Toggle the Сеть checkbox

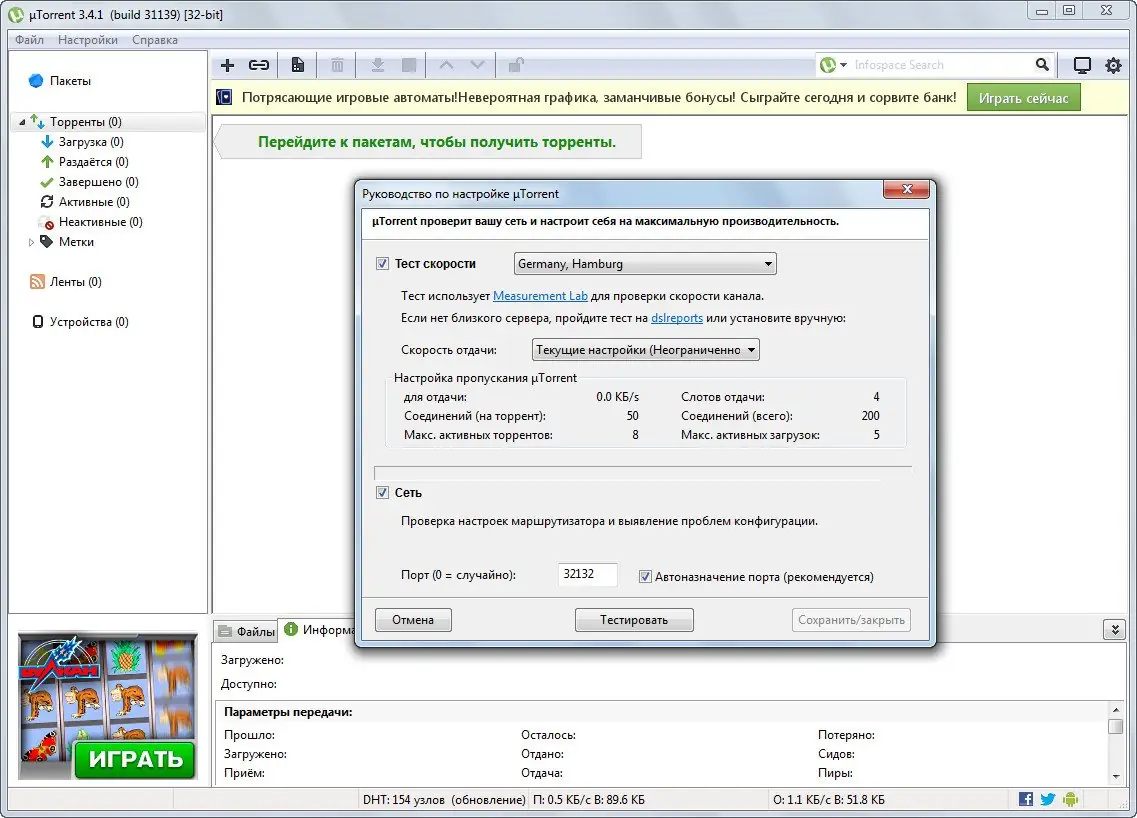[382, 493]
